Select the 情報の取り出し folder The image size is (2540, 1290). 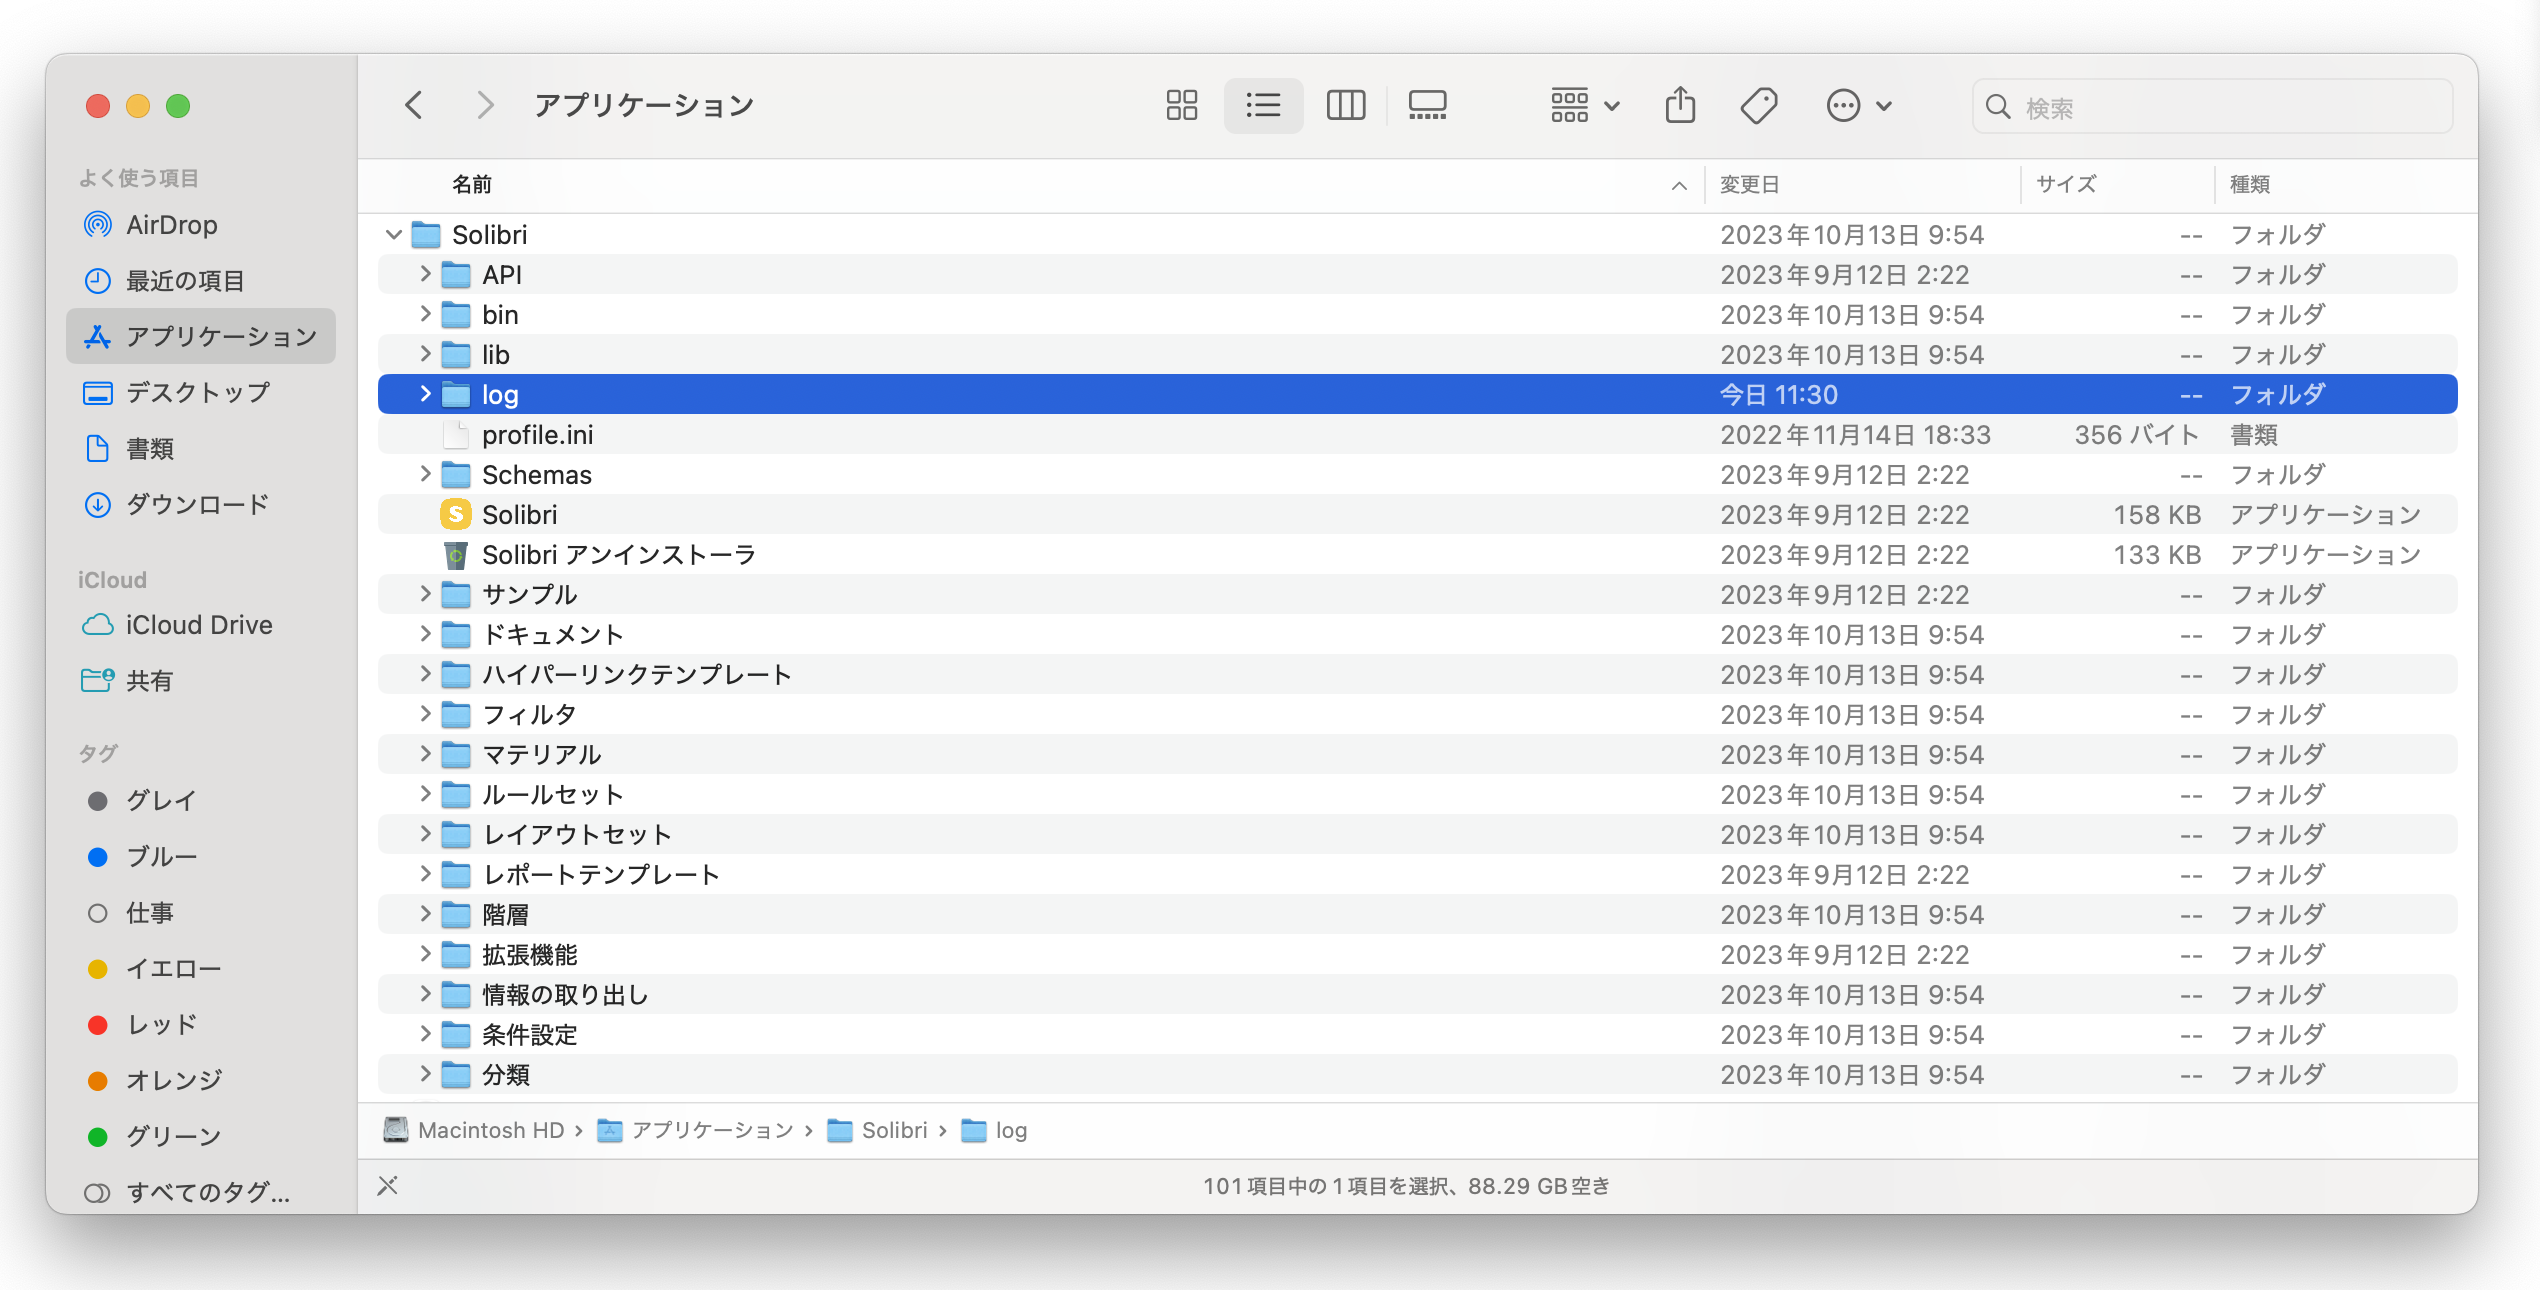pyautogui.click(x=1417, y=995)
